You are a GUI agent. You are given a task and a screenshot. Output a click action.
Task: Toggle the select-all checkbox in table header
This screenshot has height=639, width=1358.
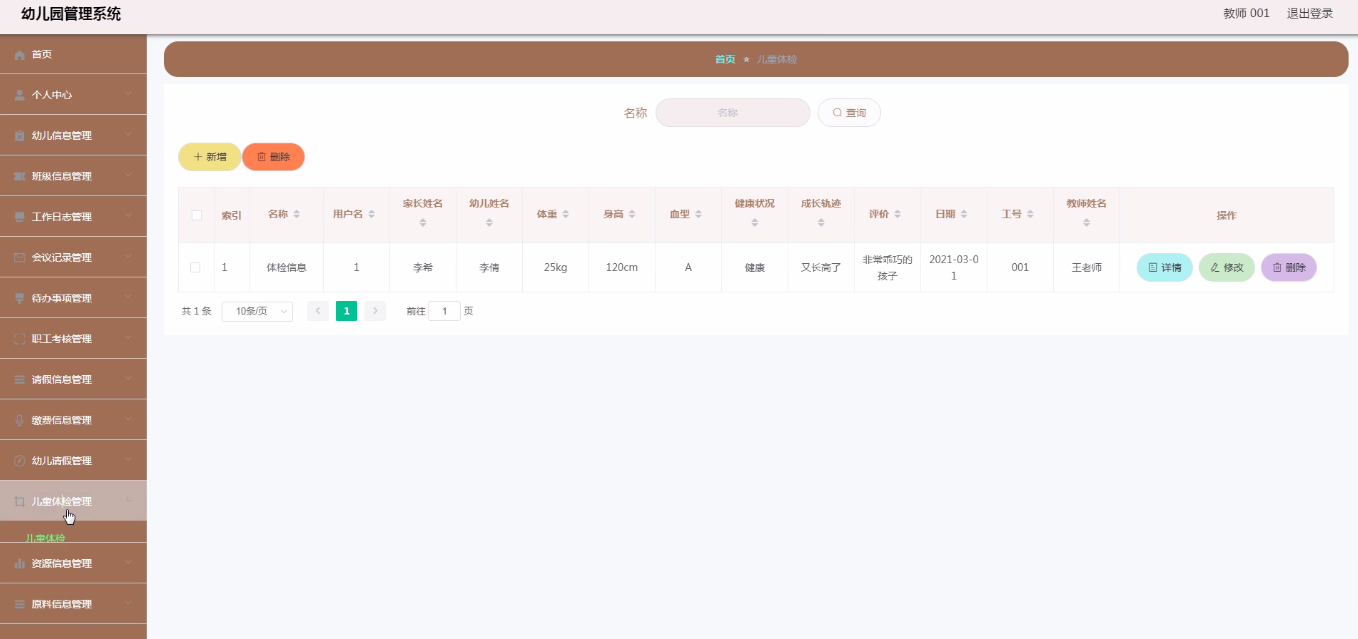[196, 215]
